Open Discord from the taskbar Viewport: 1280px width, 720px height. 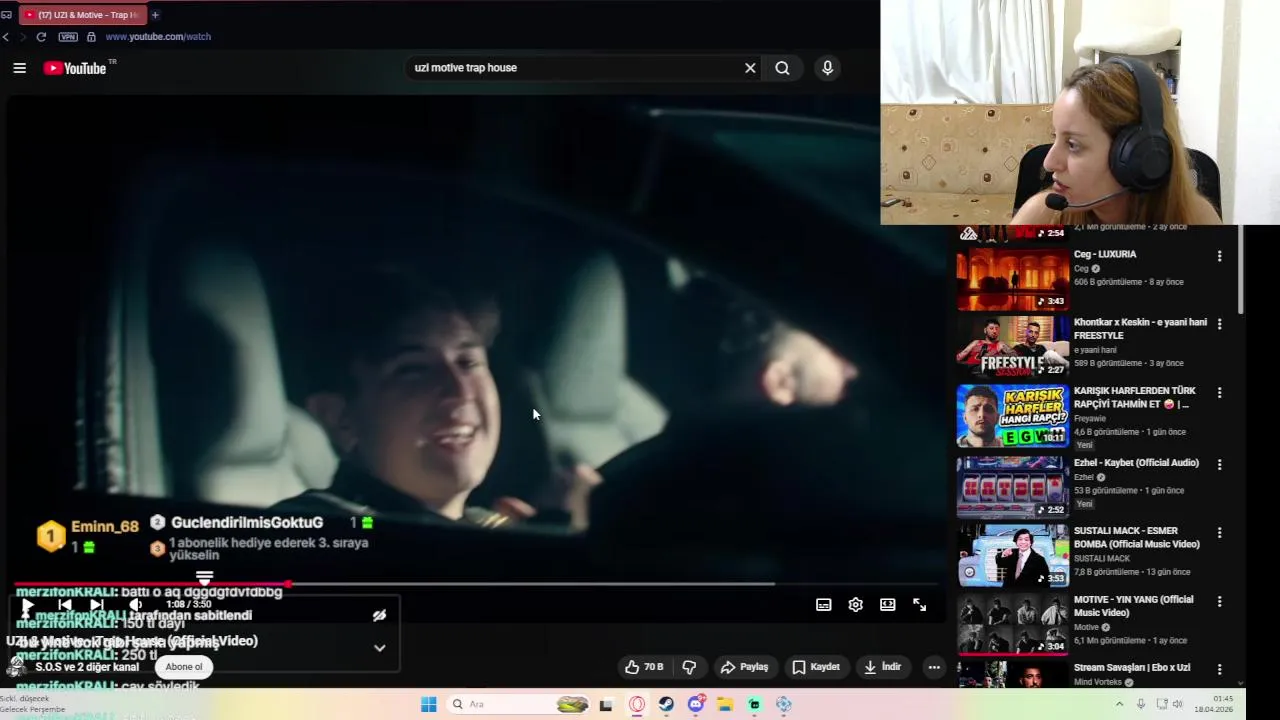[696, 704]
